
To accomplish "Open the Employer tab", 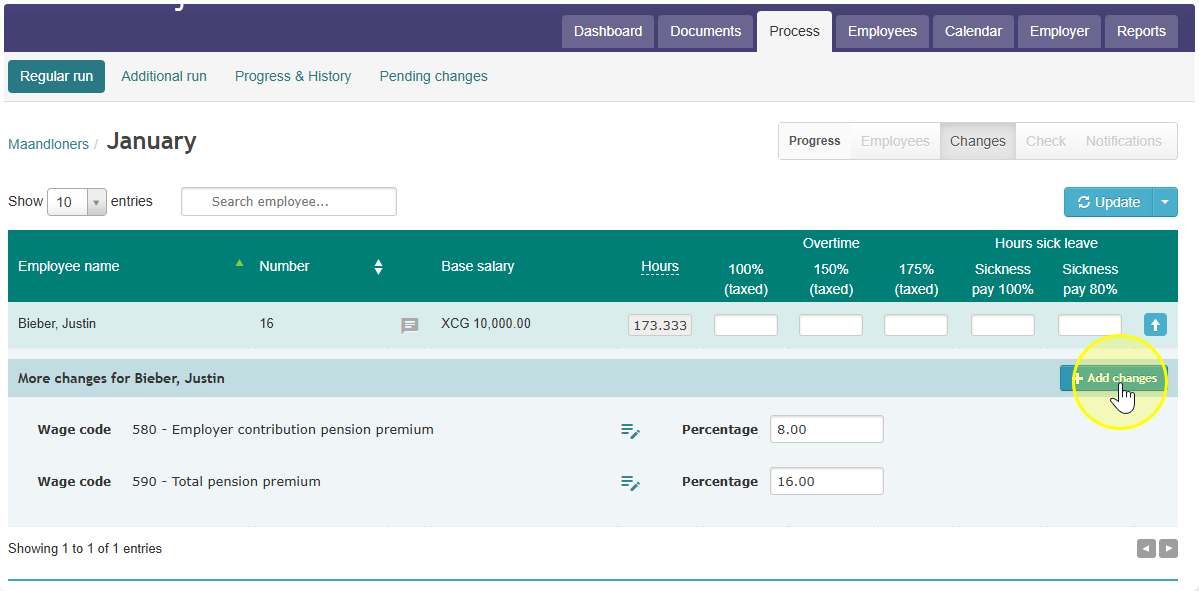I will 1059,31.
